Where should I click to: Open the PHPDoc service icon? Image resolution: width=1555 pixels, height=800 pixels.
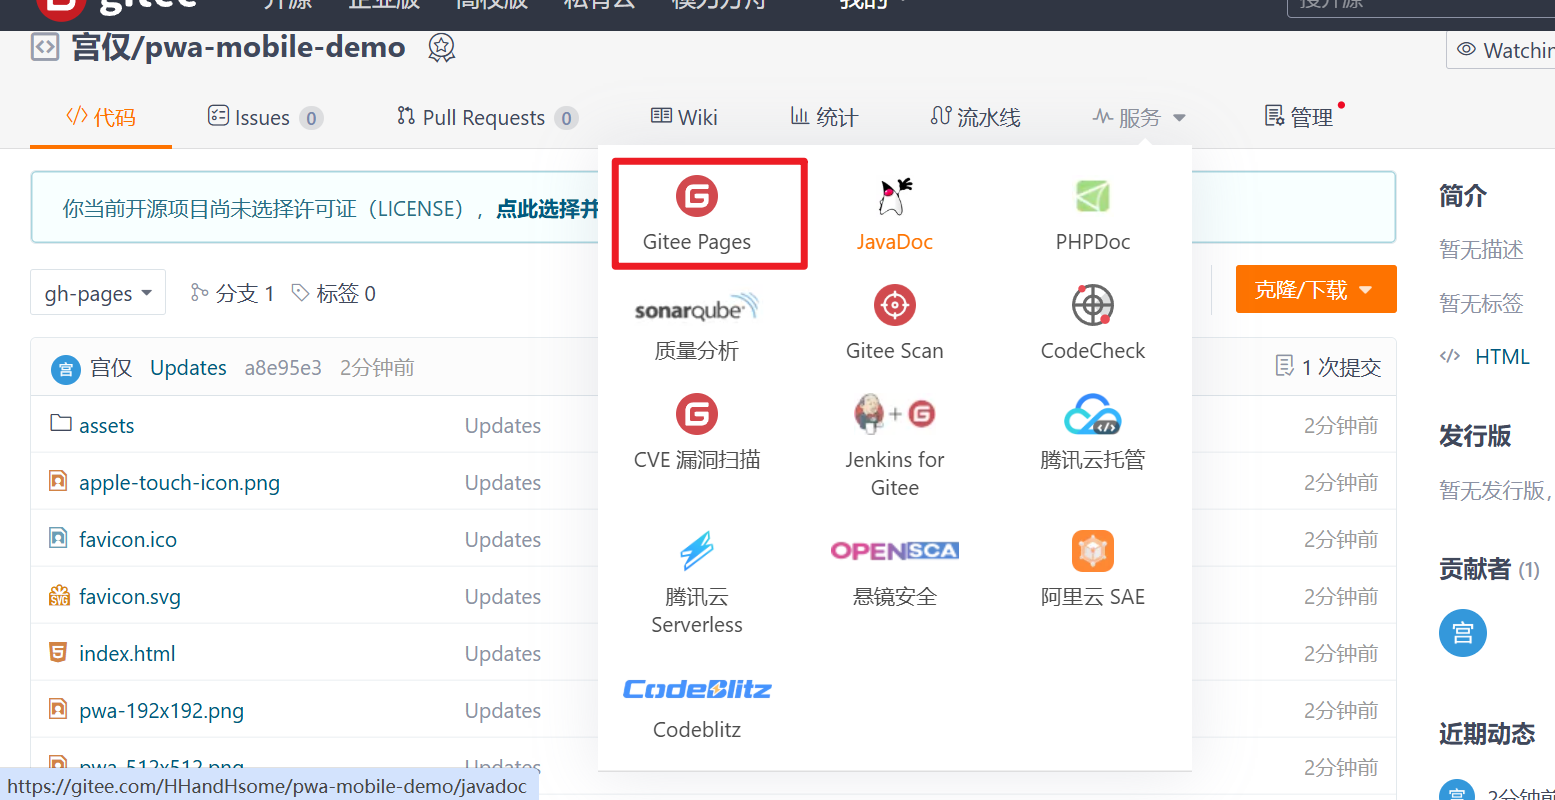click(x=1092, y=197)
